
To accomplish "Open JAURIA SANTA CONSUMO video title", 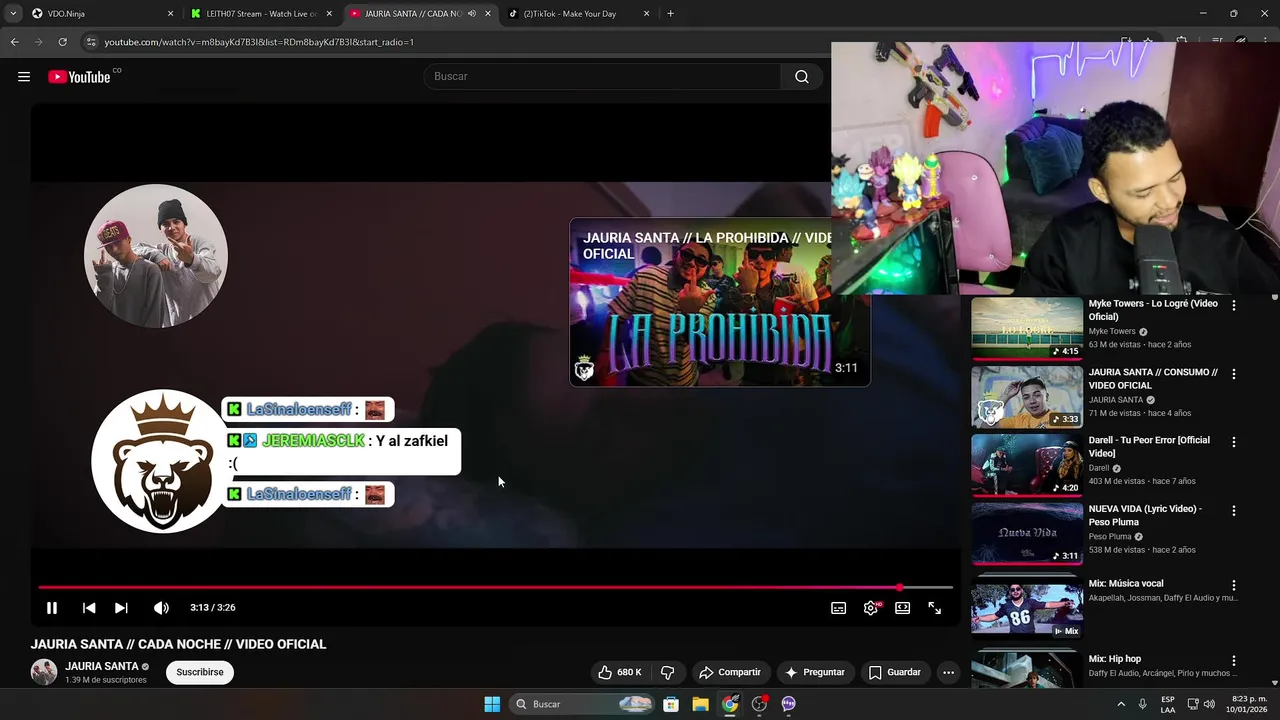I will tap(1153, 379).
